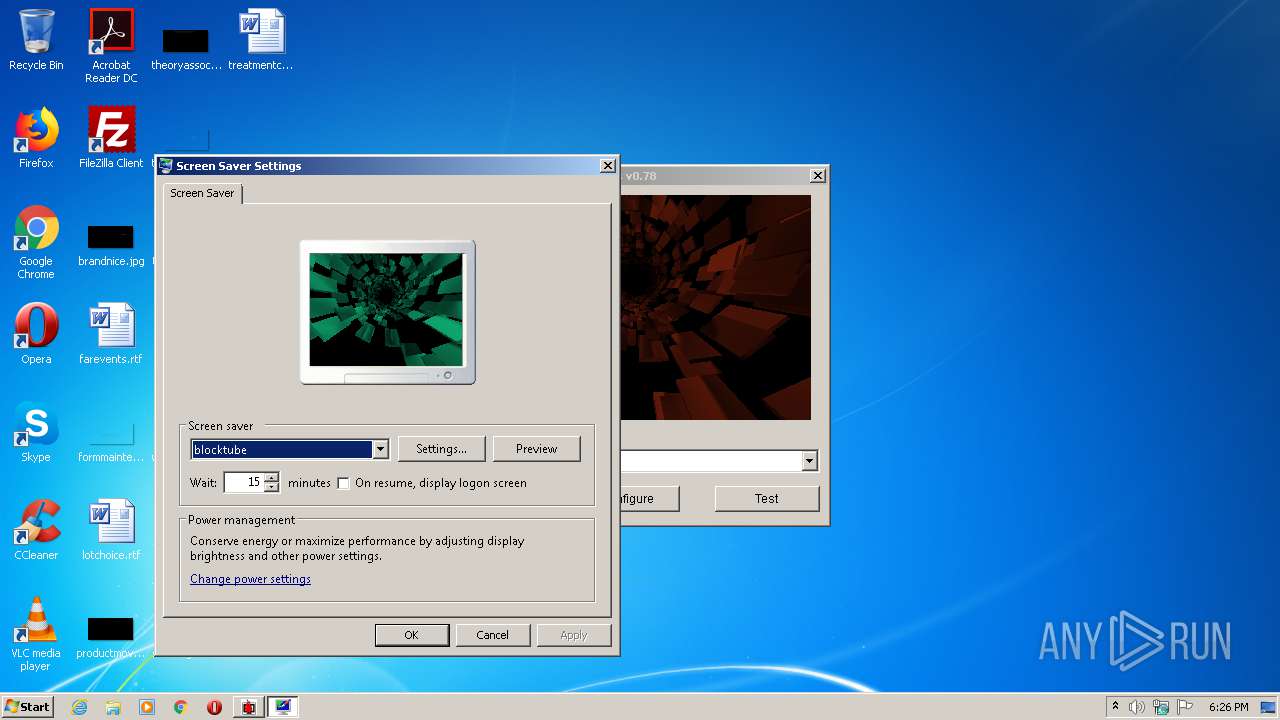Select brandnice.jpg on the desktop
This screenshot has width=1280, height=720.
[x=111, y=243]
